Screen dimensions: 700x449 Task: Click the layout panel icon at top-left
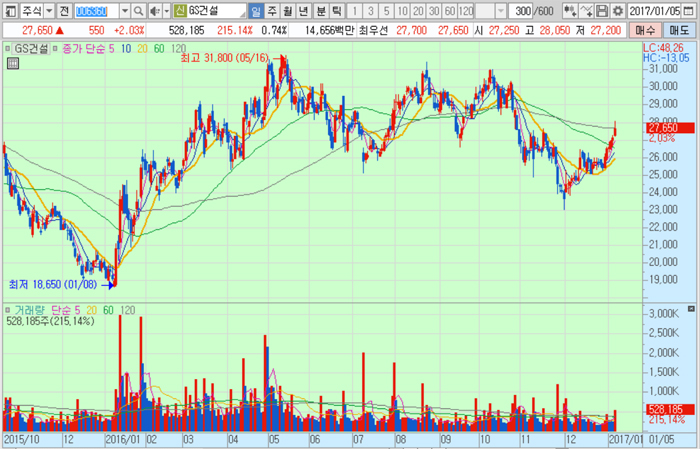click(10, 11)
